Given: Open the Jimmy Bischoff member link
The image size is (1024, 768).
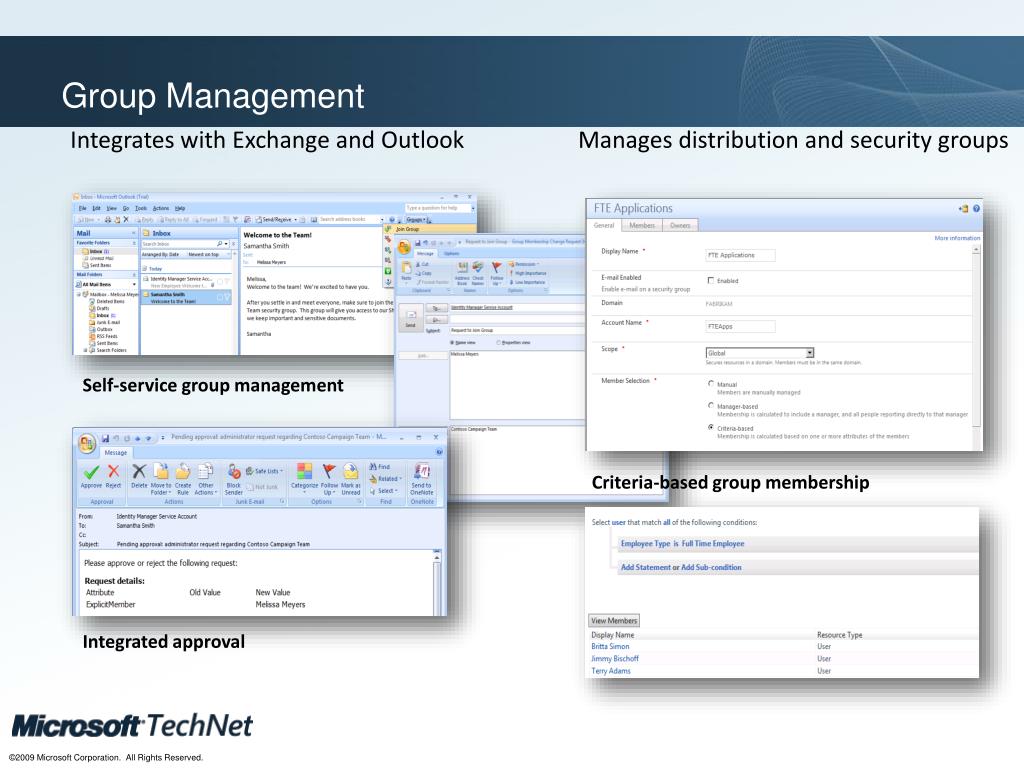Looking at the screenshot, I should pos(615,659).
